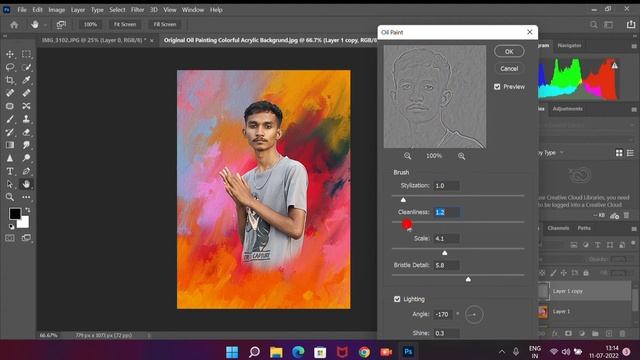Open the Layer menu
Screen dimensions: 640x360
(x=78, y=10)
